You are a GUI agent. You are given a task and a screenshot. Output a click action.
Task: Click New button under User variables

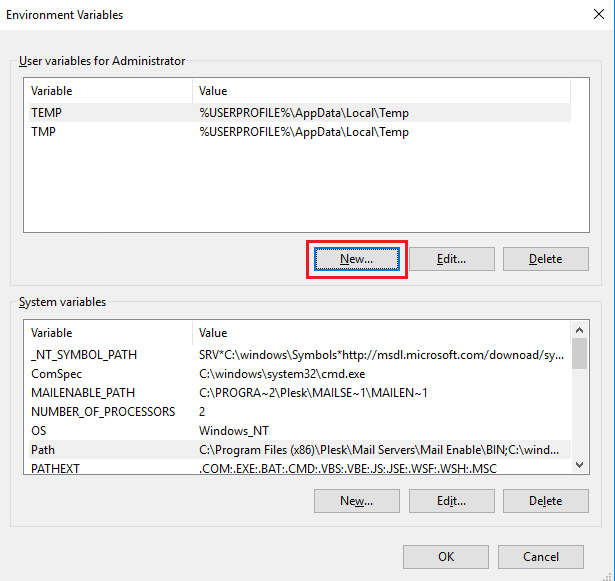356,259
